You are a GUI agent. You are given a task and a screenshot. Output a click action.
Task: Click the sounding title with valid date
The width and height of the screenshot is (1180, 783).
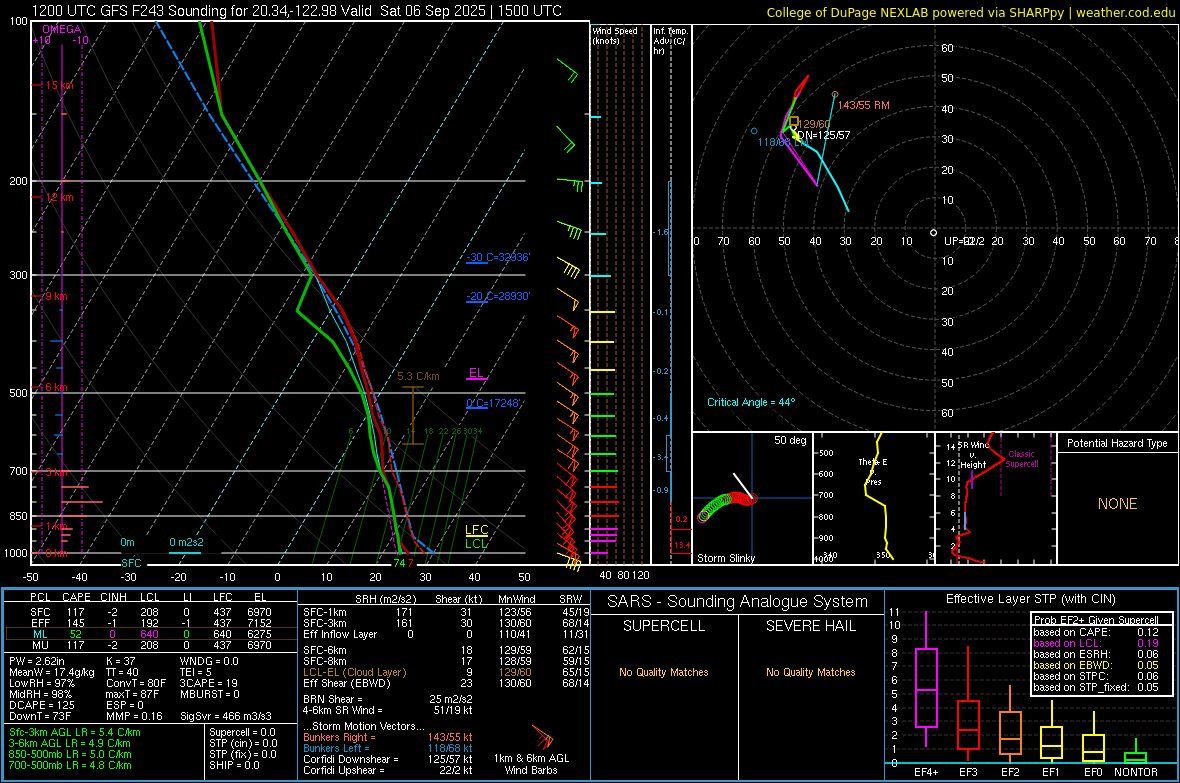(x=297, y=11)
